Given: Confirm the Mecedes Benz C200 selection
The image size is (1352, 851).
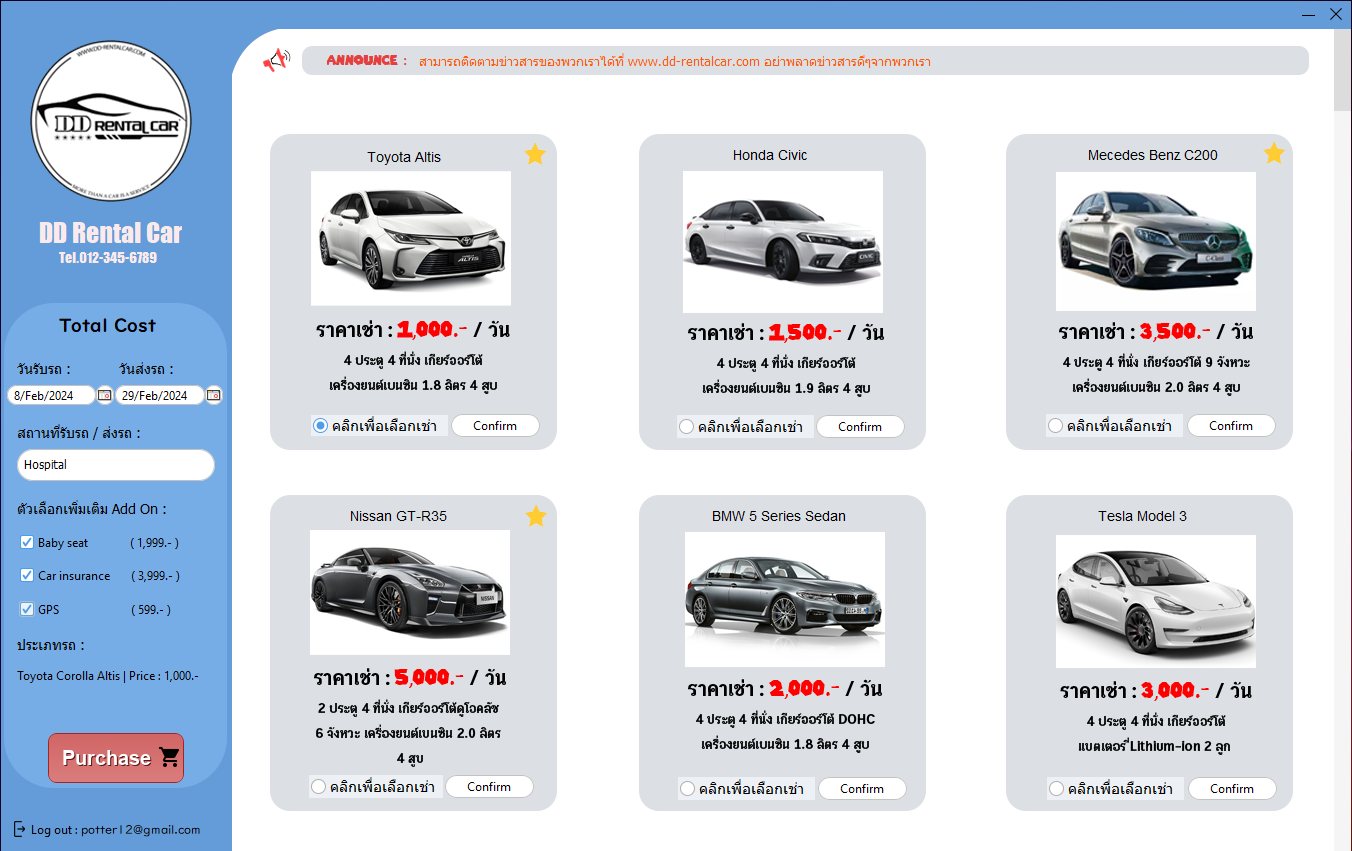Looking at the screenshot, I should pyautogui.click(x=1231, y=426).
